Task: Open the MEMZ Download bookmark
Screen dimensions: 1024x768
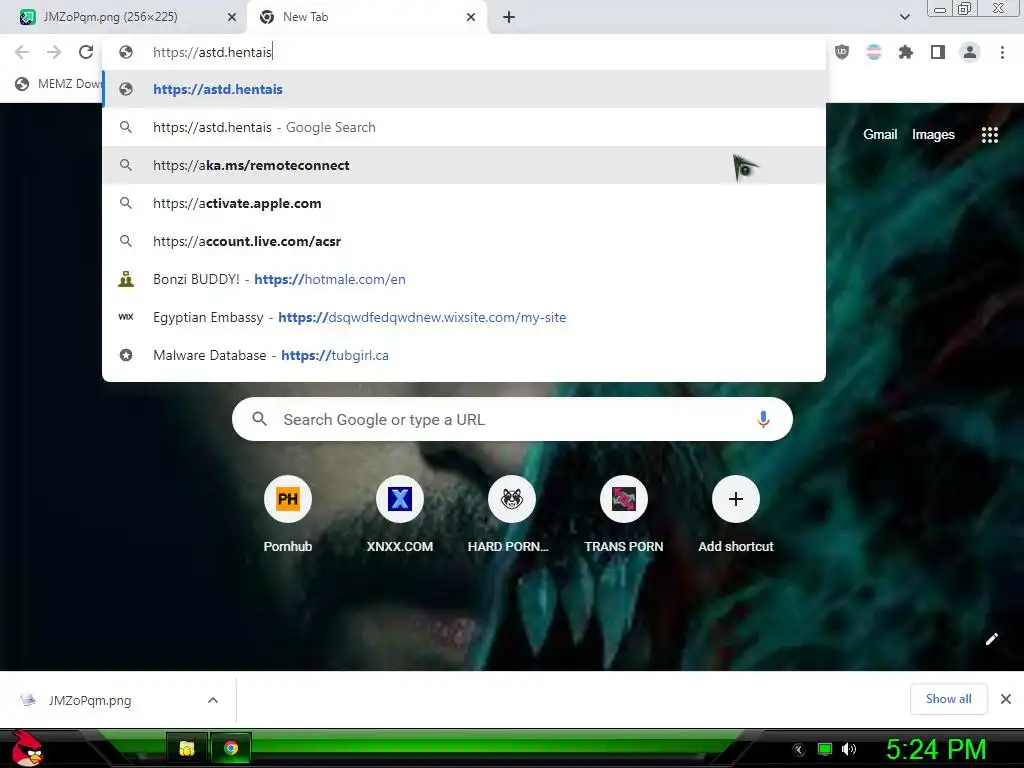Action: tap(59, 84)
